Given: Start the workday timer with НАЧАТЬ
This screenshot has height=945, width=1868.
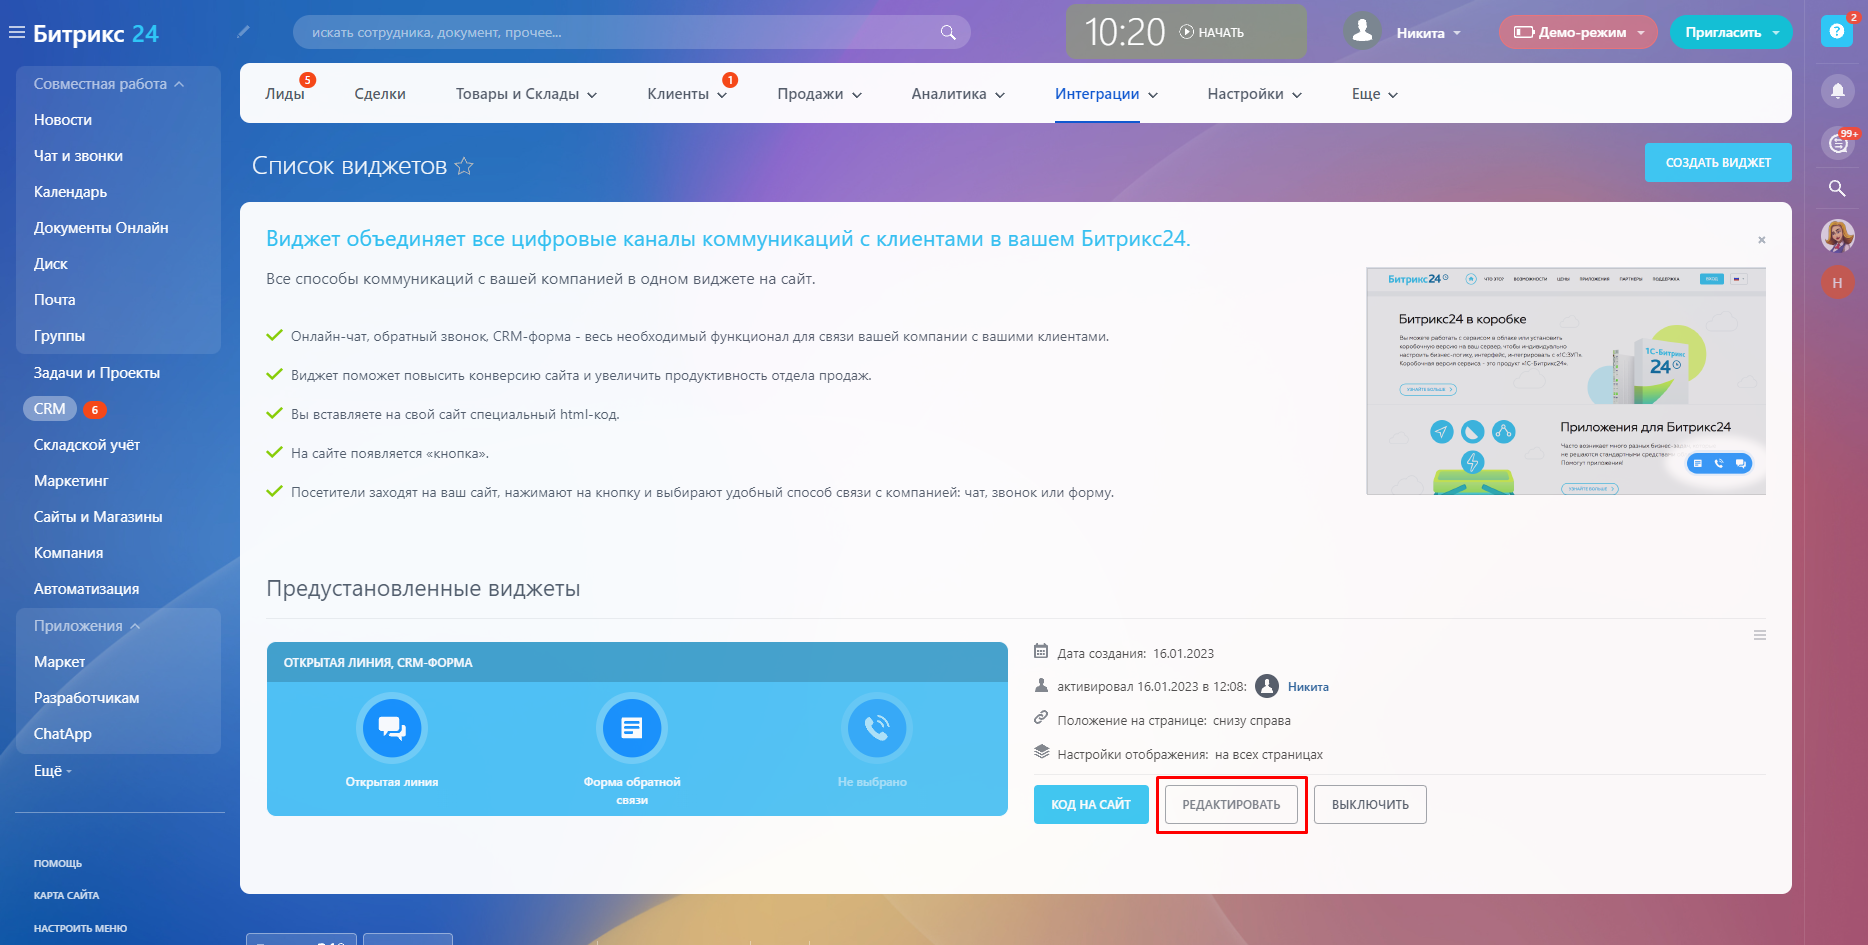Looking at the screenshot, I should coord(1212,33).
